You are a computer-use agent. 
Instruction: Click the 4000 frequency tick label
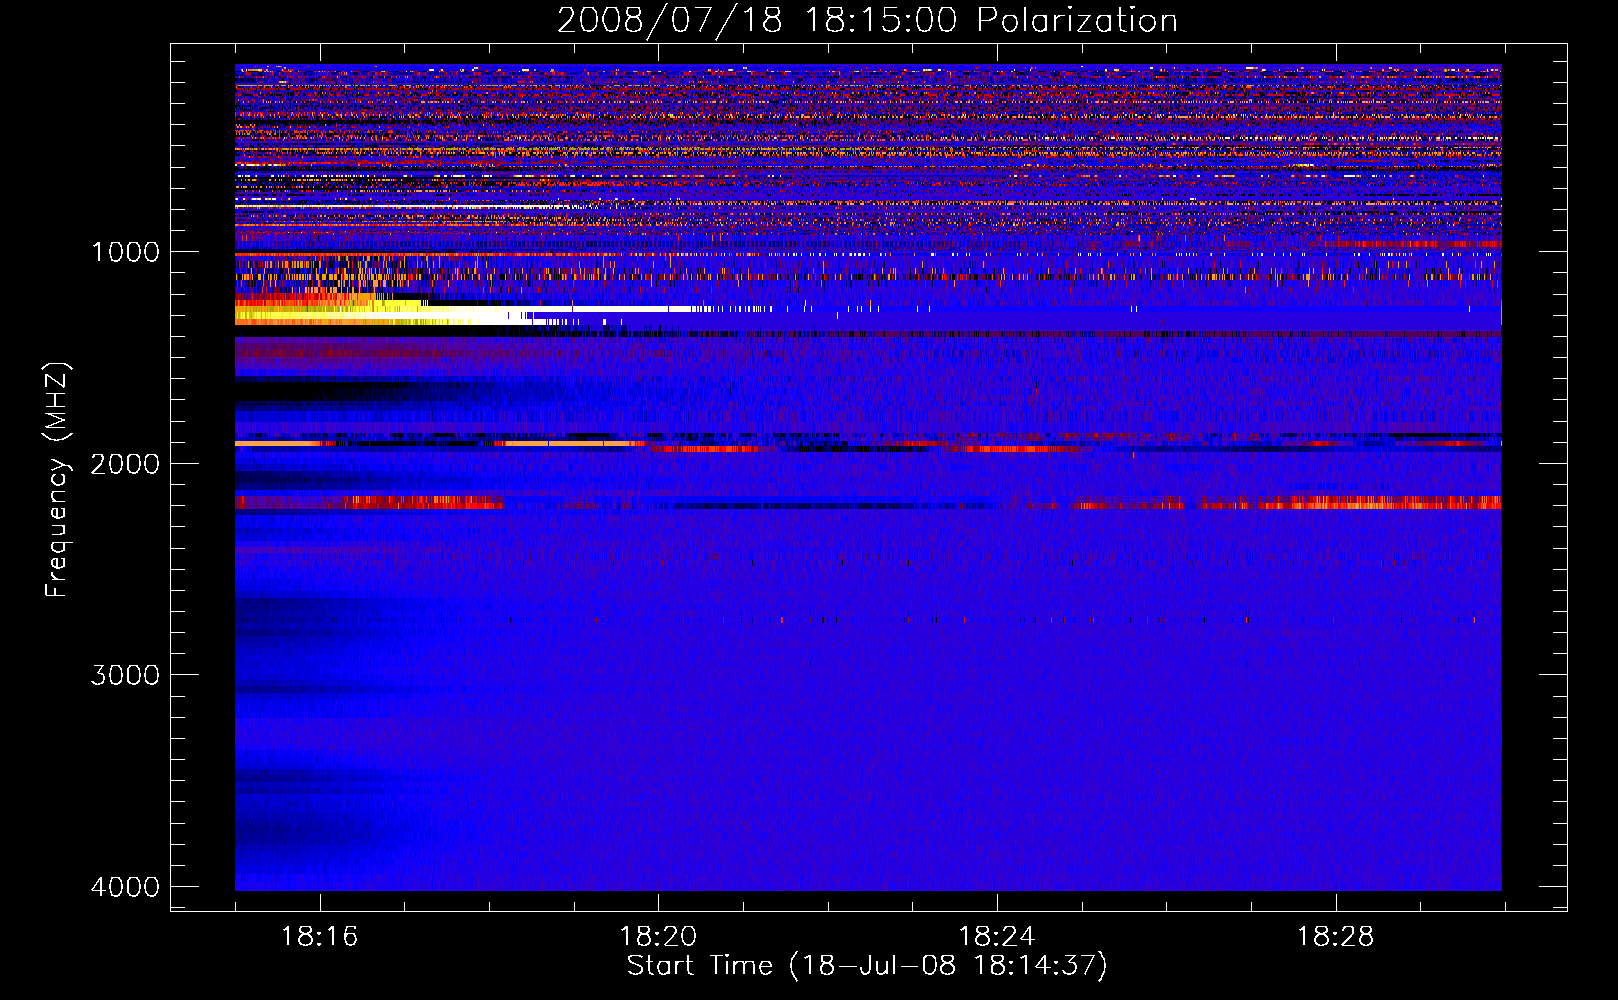pyautogui.click(x=125, y=887)
